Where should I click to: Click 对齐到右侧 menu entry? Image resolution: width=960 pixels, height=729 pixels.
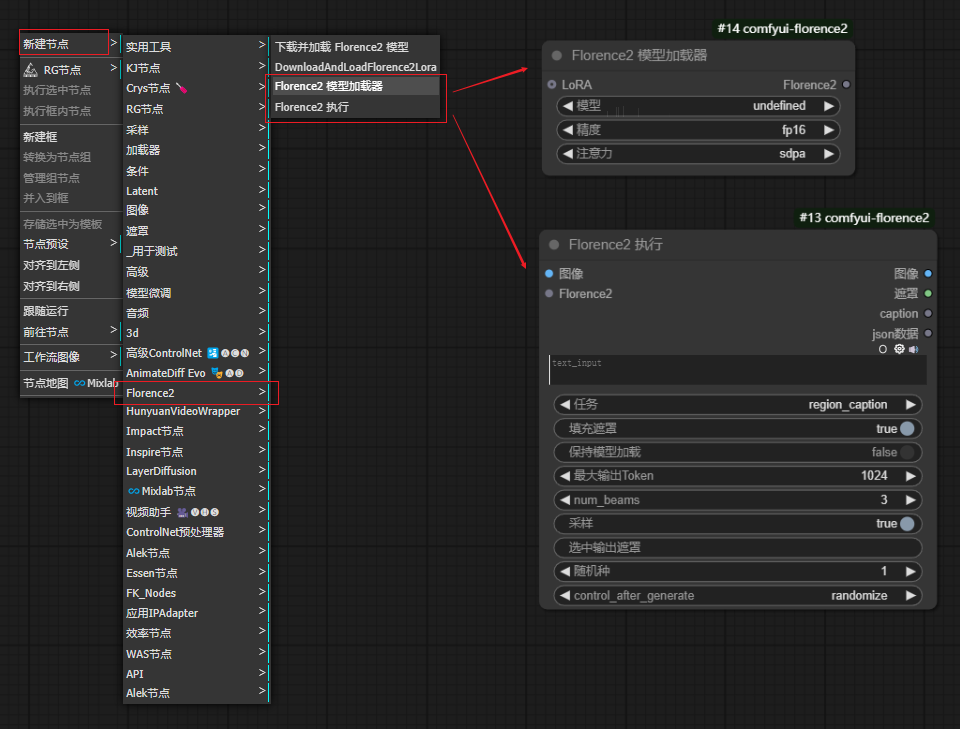click(70, 286)
